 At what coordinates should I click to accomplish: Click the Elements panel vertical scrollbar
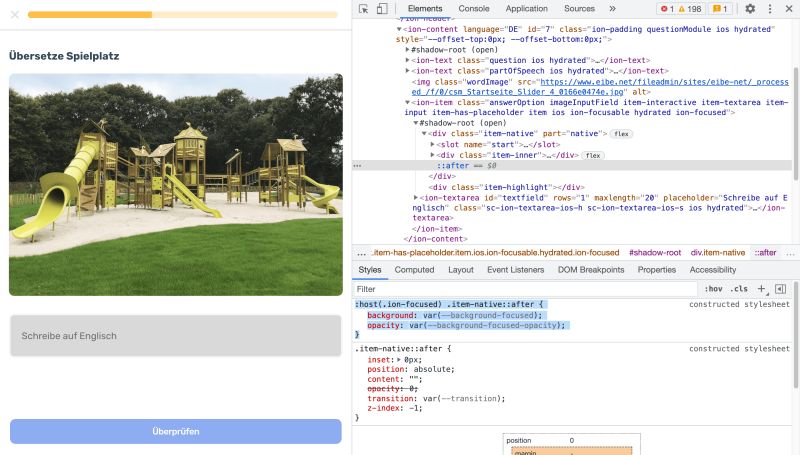796,122
